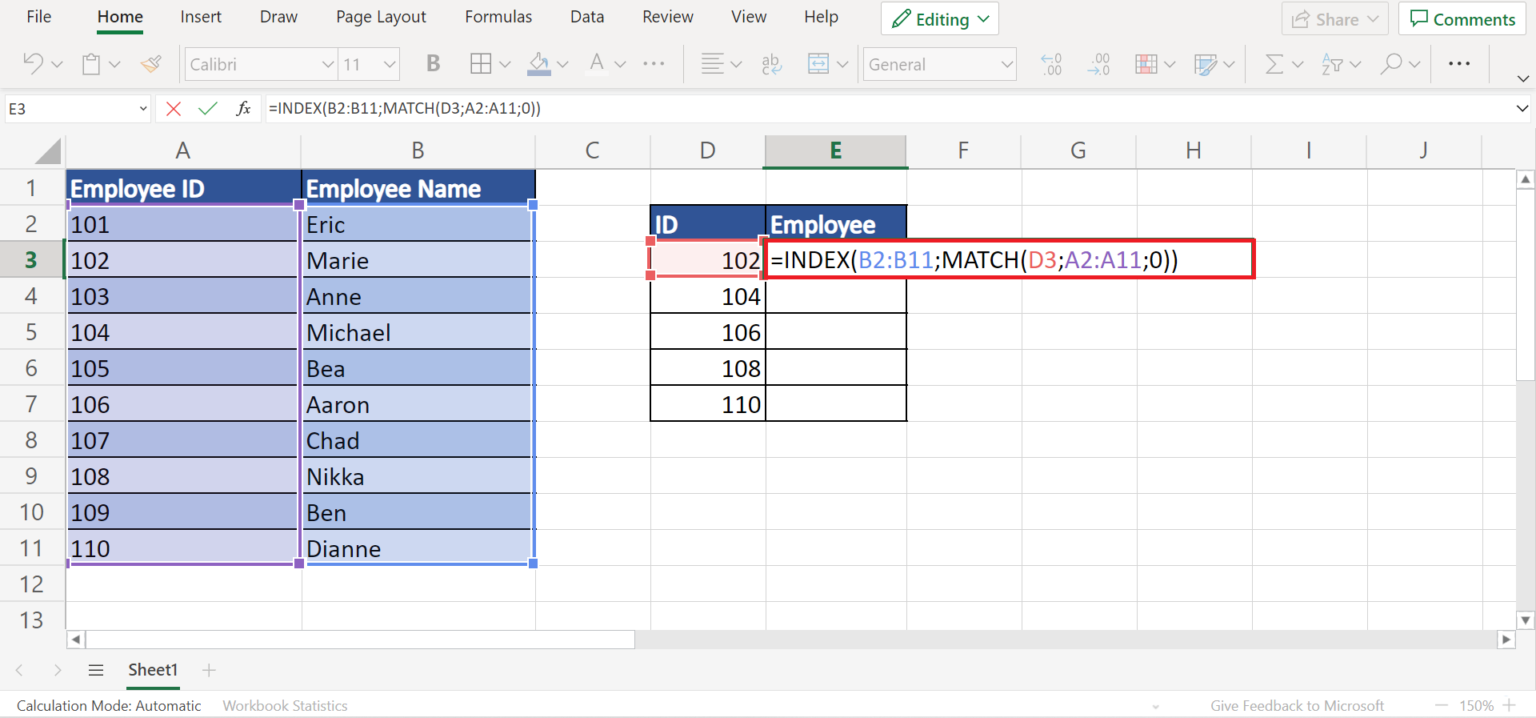The width and height of the screenshot is (1536, 718).
Task: Click the Increase Decimal icon
Action: (1051, 63)
